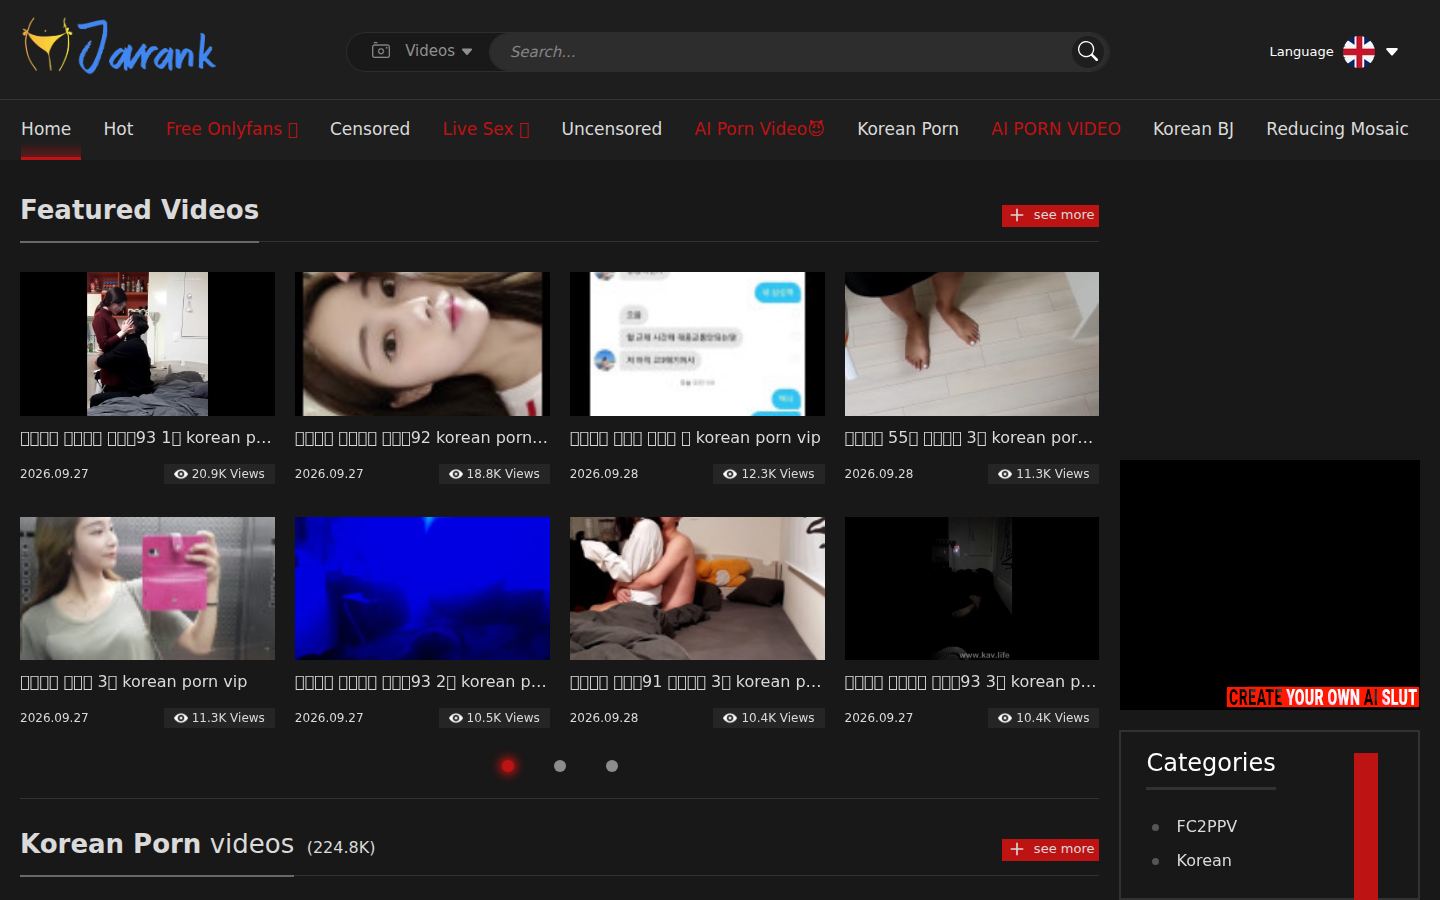This screenshot has width=1440, height=900.
Task: Click the plus icon in Featured Videos' see more
Action: 1017,215
